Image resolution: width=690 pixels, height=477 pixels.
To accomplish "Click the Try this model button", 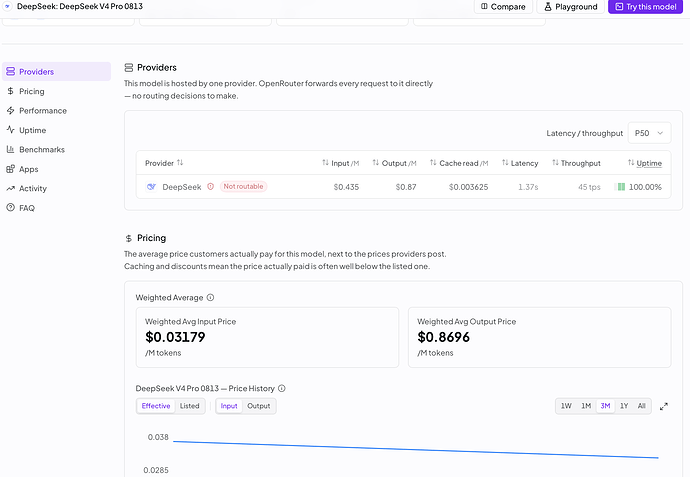I will tap(646, 7).
